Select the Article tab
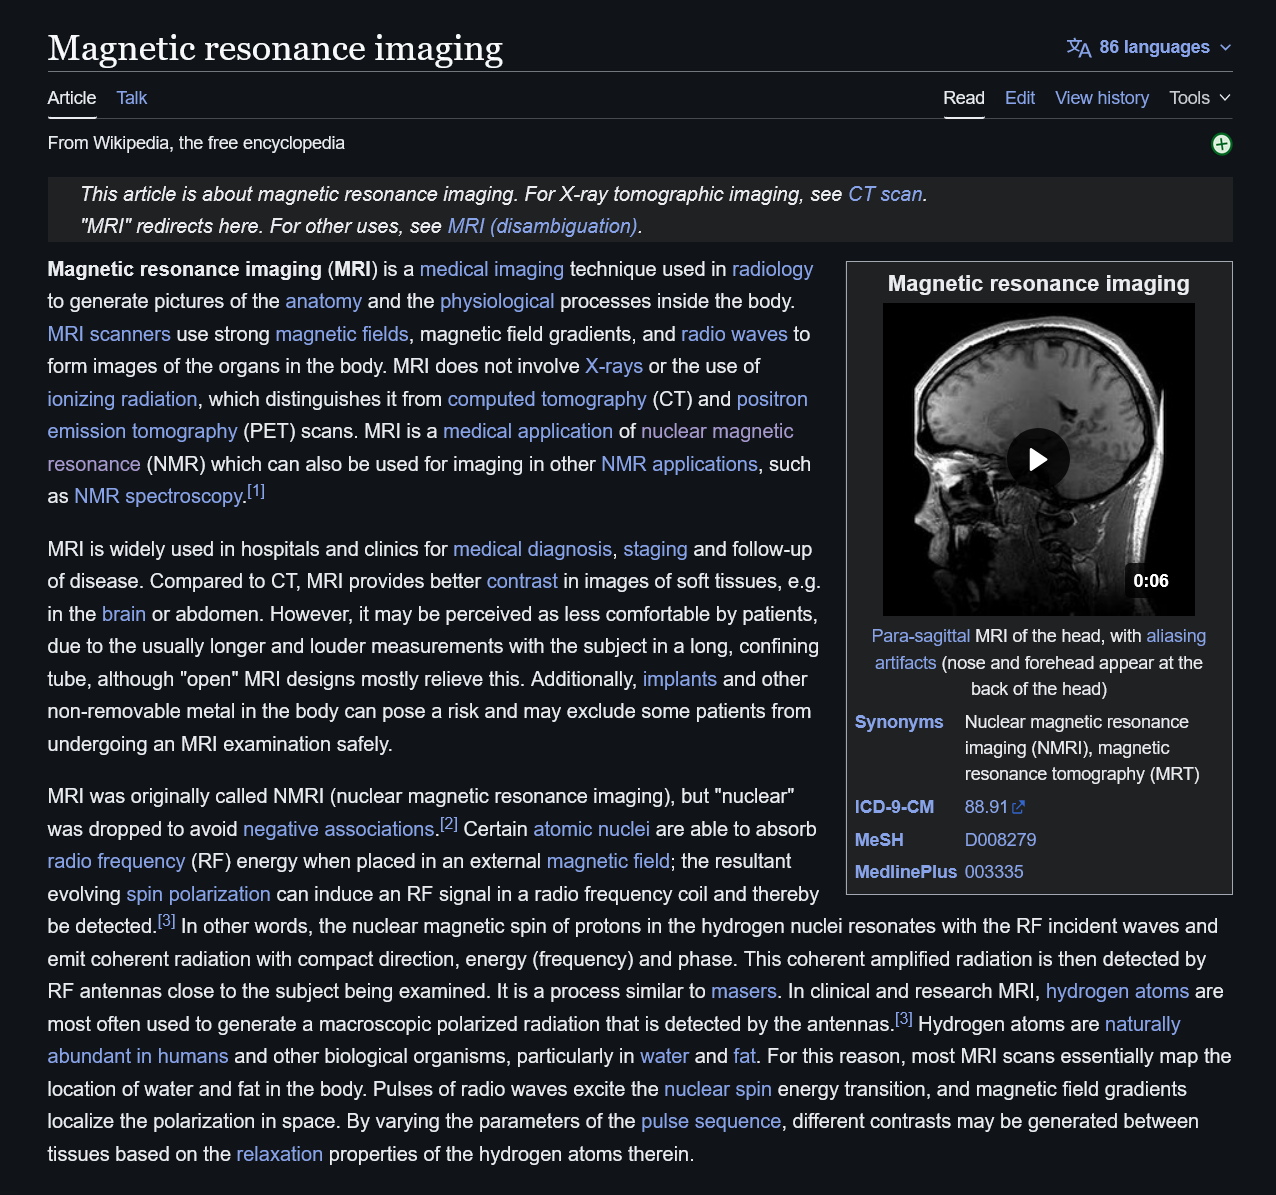Screen dimensions: 1276x1195 point(72,98)
